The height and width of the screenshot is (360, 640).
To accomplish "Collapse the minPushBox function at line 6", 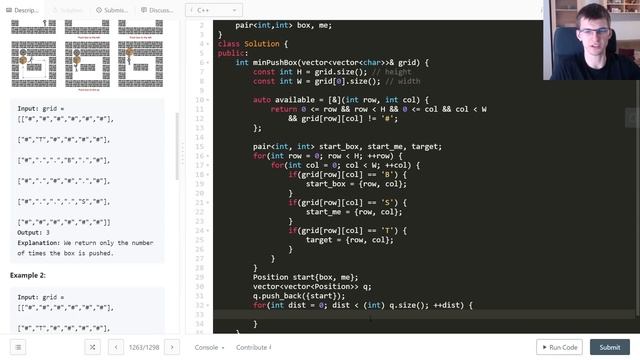I will tap(207, 62).
